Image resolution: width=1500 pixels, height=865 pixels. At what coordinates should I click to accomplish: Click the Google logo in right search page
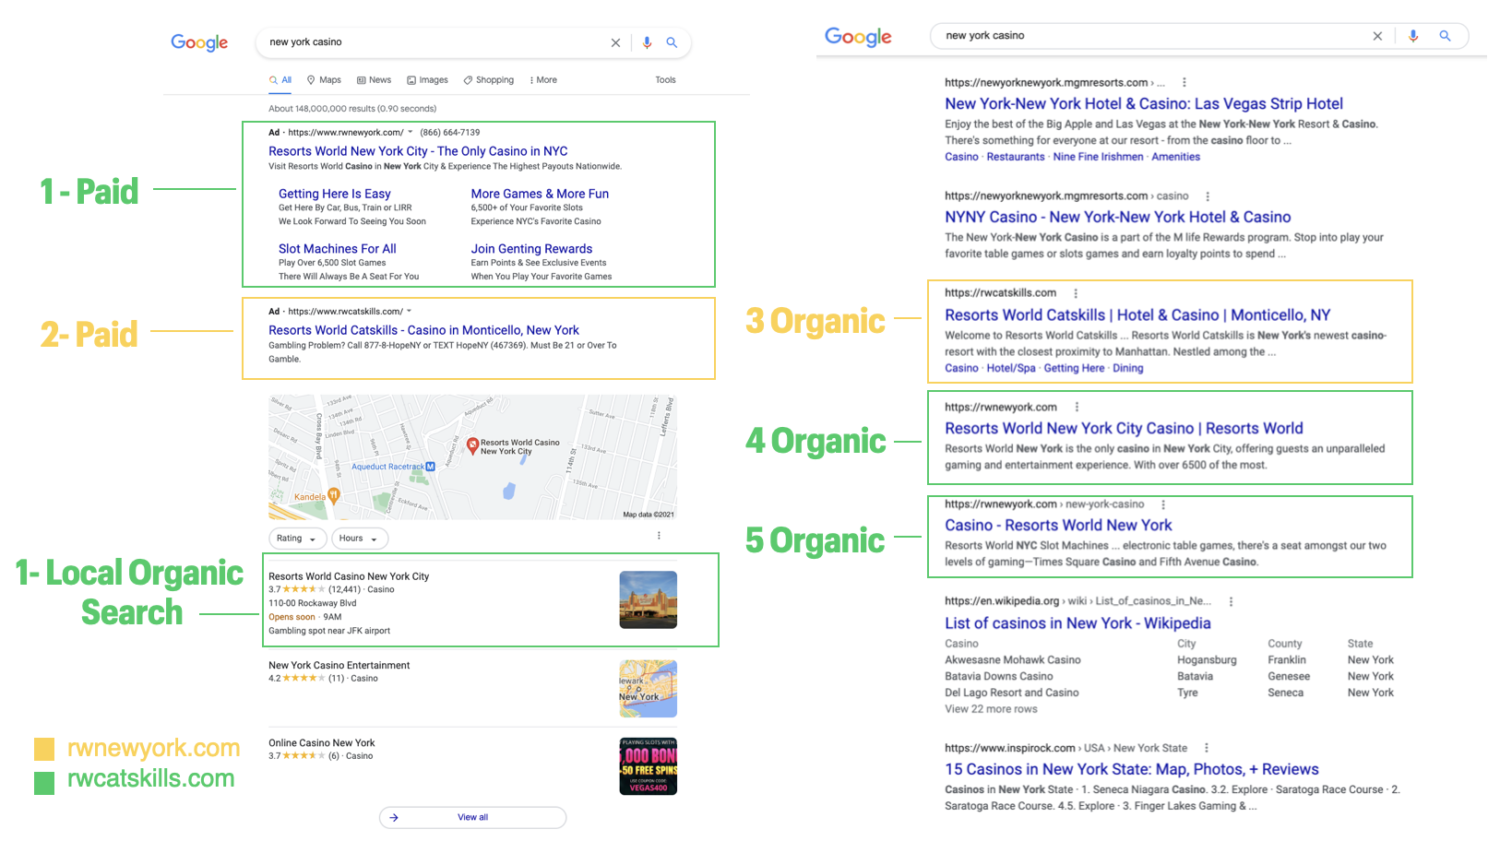tap(858, 37)
